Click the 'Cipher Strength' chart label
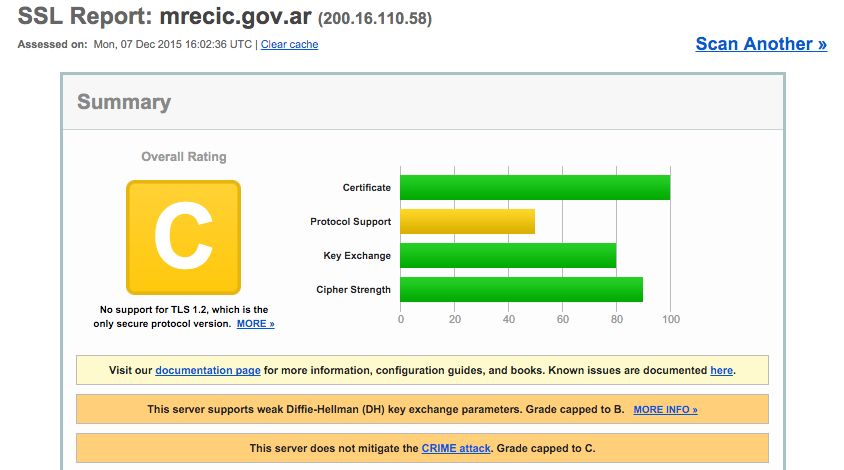Image resolution: width=844 pixels, height=470 pixels. (353, 289)
